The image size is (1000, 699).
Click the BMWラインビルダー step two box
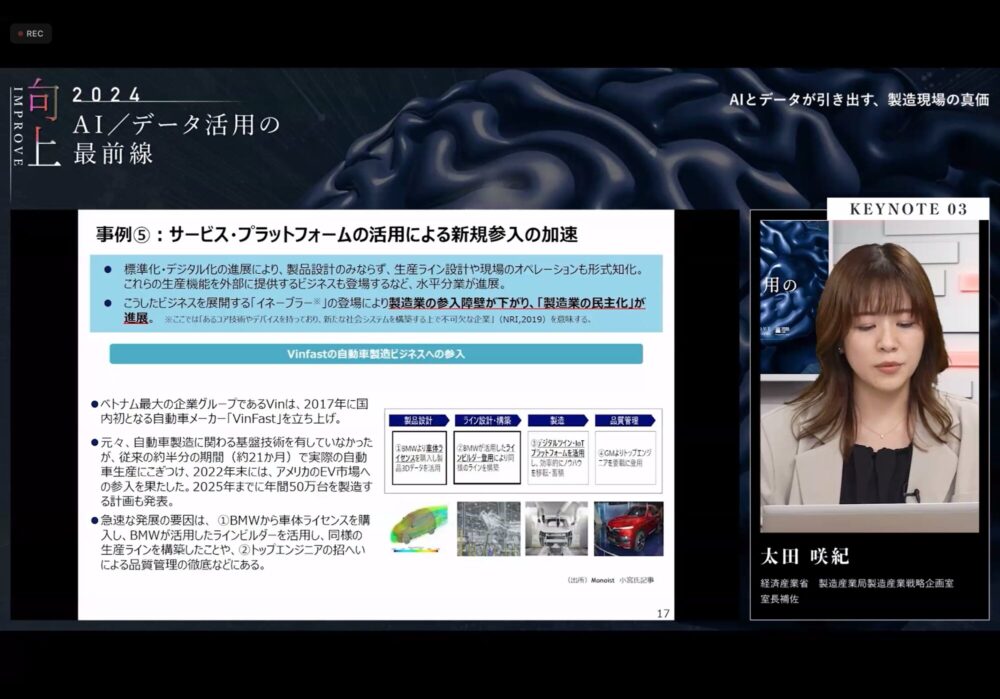click(487, 457)
